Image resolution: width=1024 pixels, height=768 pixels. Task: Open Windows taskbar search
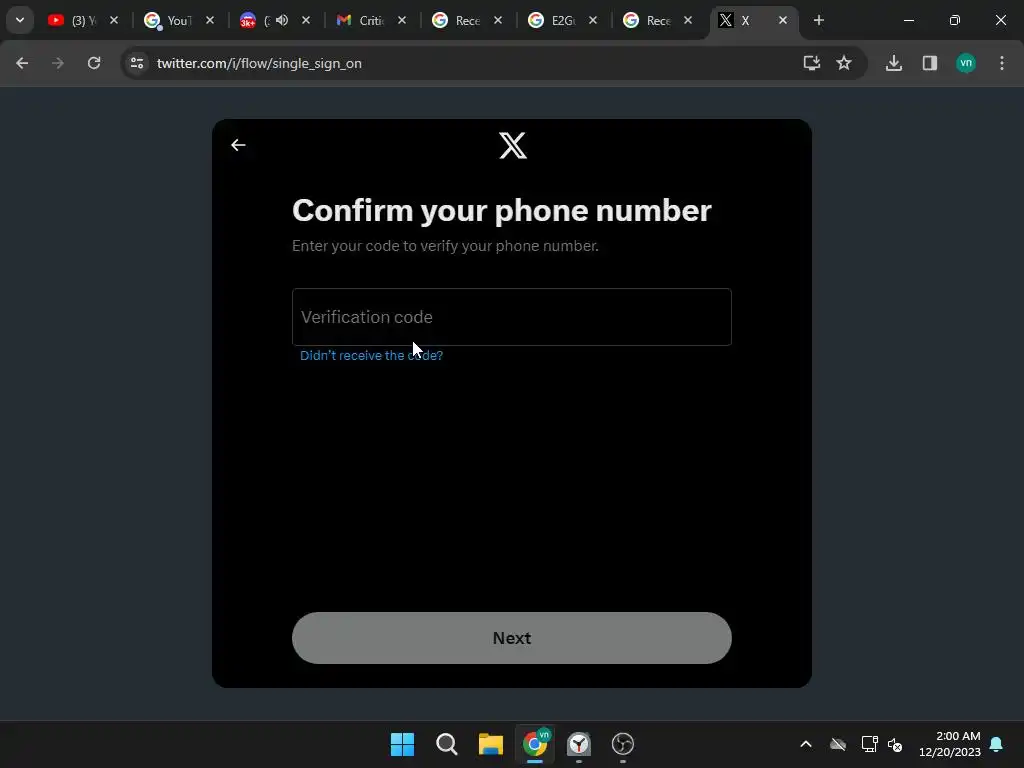tap(447, 744)
